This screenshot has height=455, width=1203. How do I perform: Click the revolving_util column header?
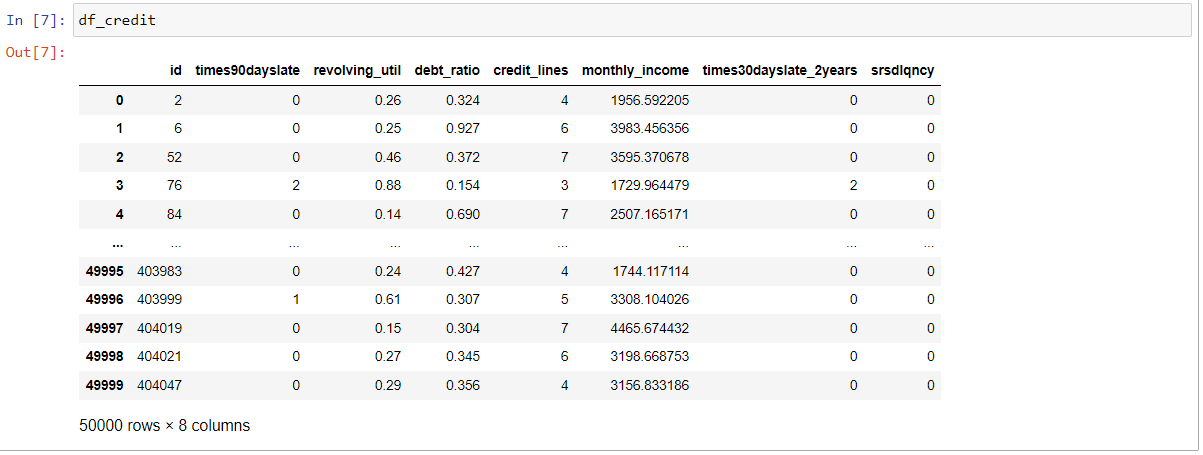click(357, 71)
